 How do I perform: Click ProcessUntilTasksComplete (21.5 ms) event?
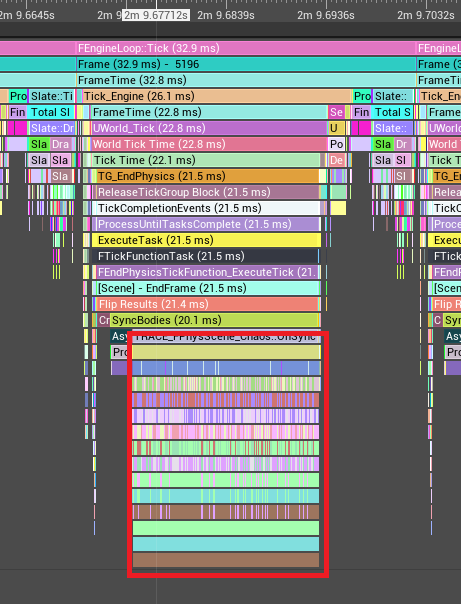point(208,224)
